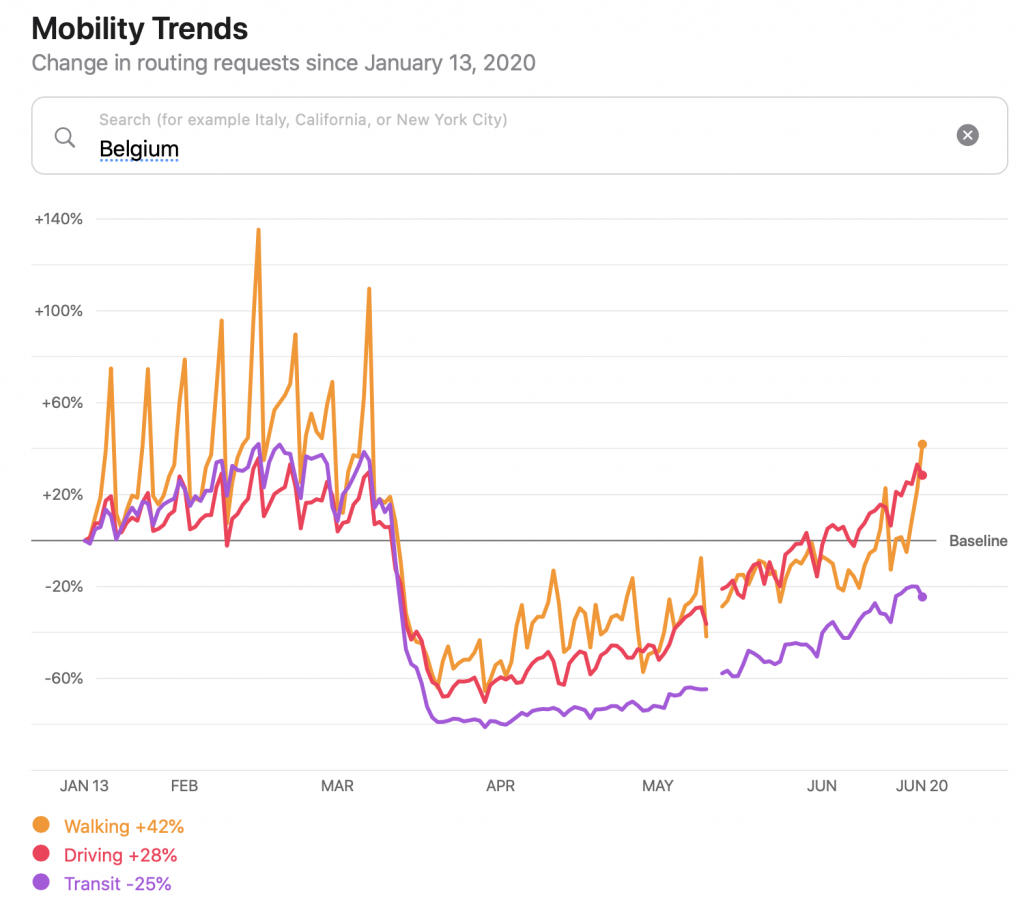Click the purple transit endpoint dot on chart
This screenshot has width=1024, height=915.
coord(922,597)
